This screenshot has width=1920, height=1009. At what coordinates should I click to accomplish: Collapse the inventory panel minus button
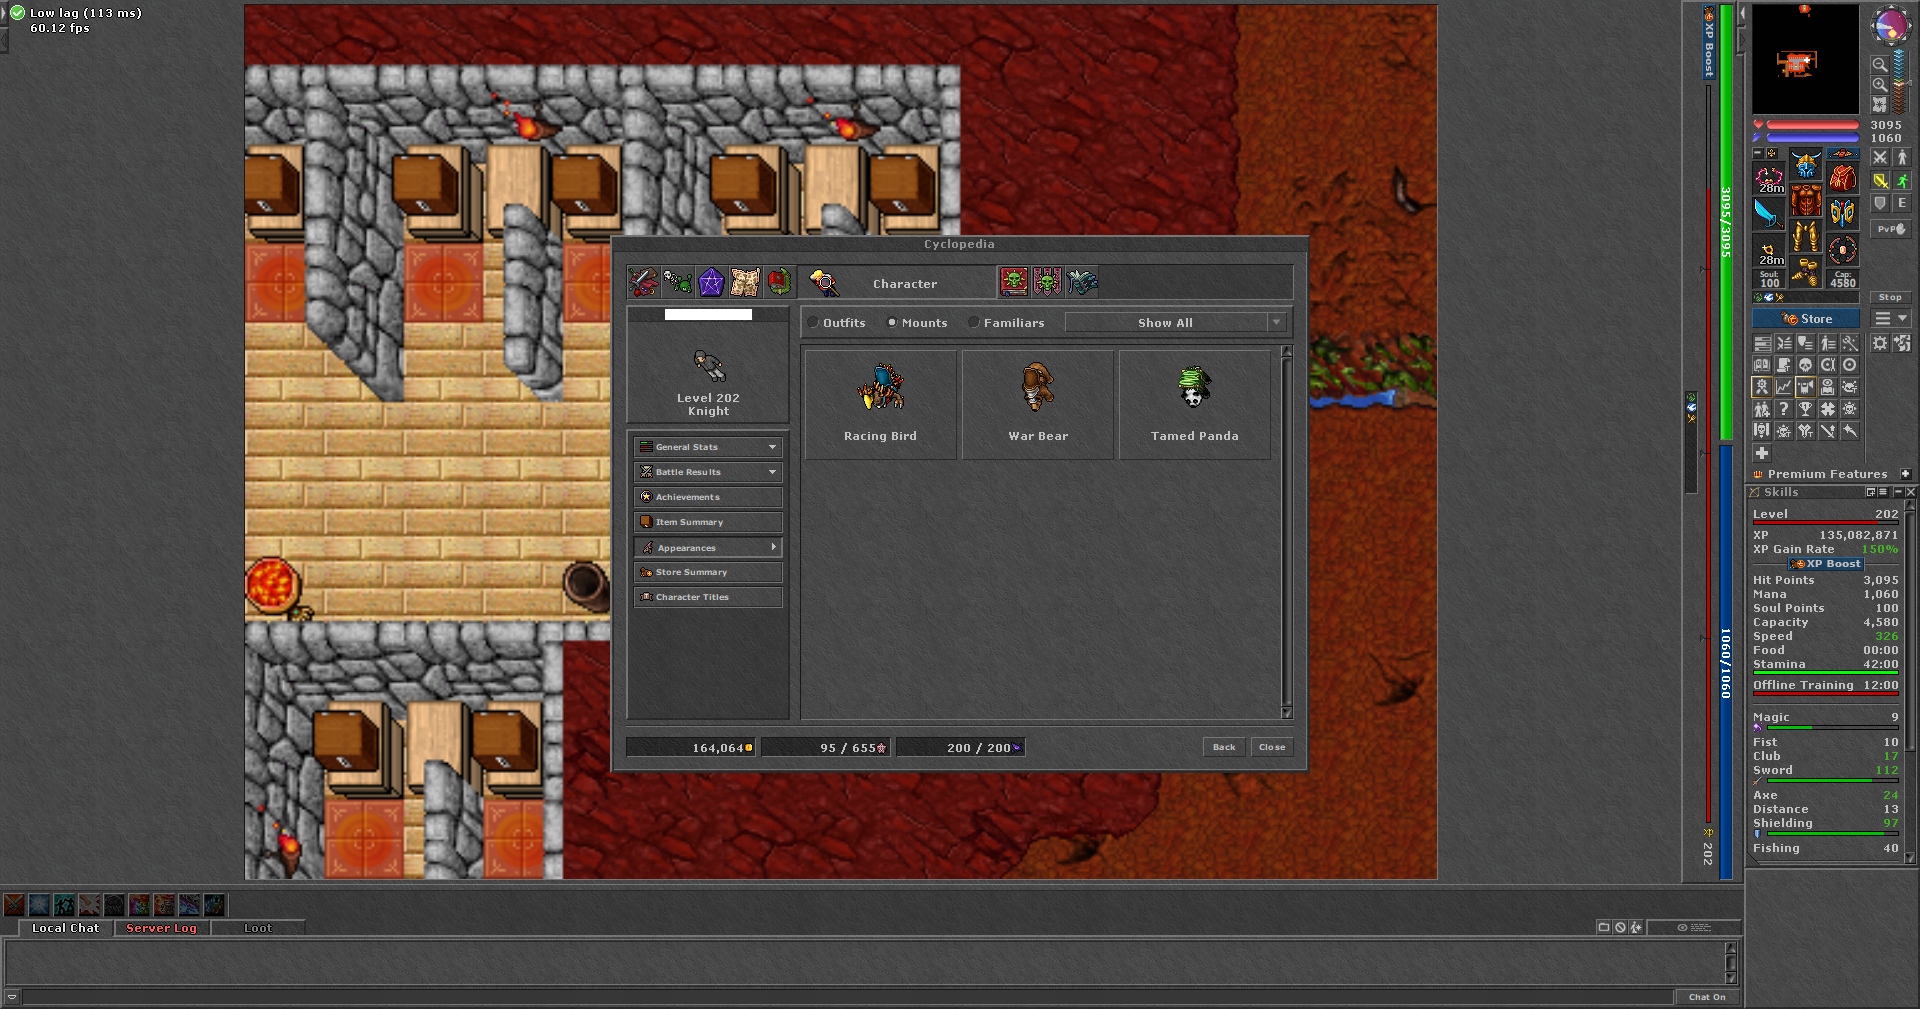(x=1757, y=153)
